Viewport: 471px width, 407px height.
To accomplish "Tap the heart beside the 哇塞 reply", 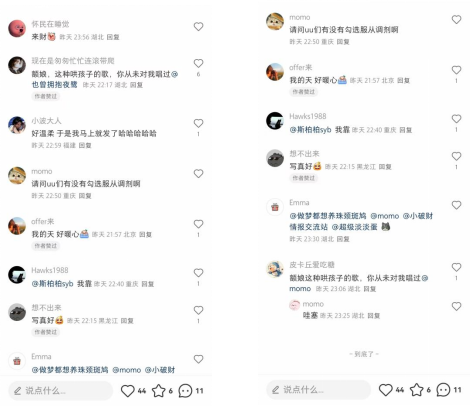I will 456,306.
